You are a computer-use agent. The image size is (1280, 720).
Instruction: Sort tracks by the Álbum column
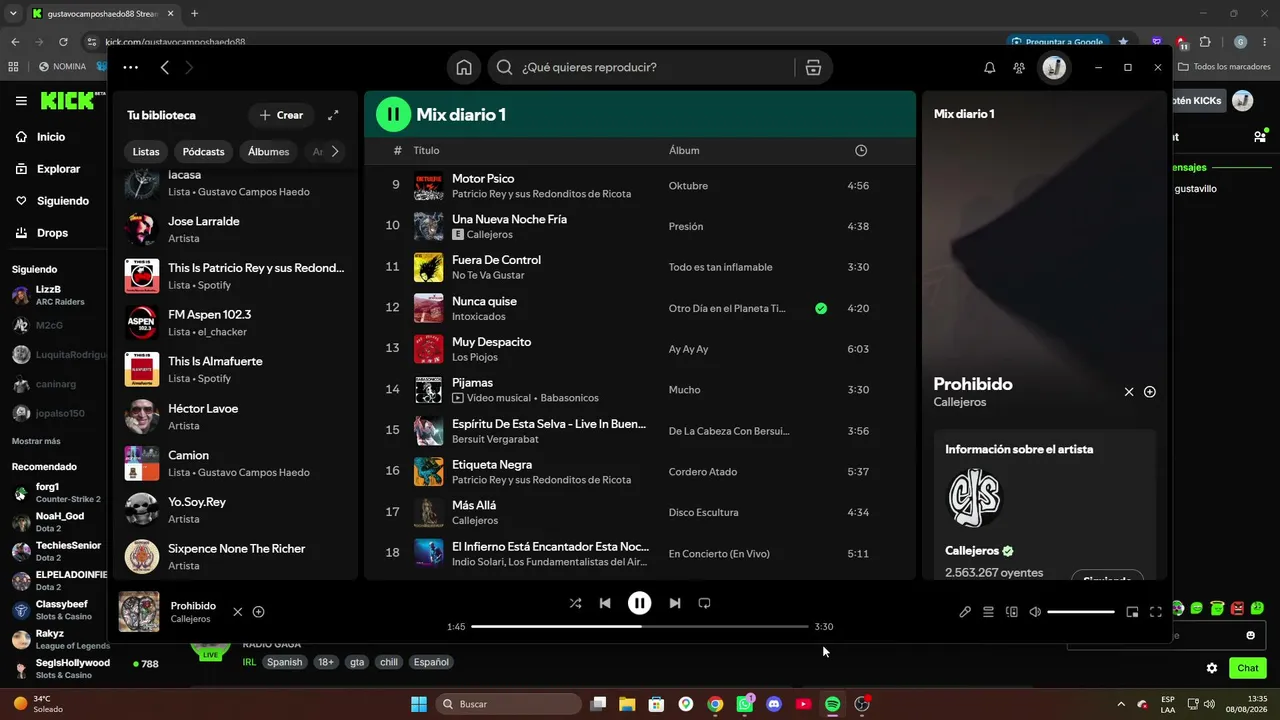[684, 150]
